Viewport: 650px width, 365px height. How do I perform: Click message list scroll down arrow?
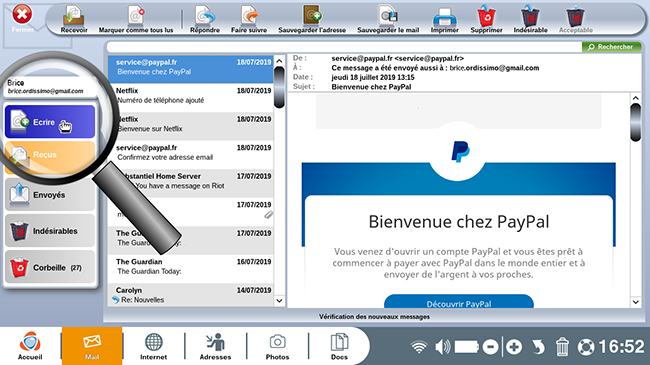pyautogui.click(x=279, y=301)
